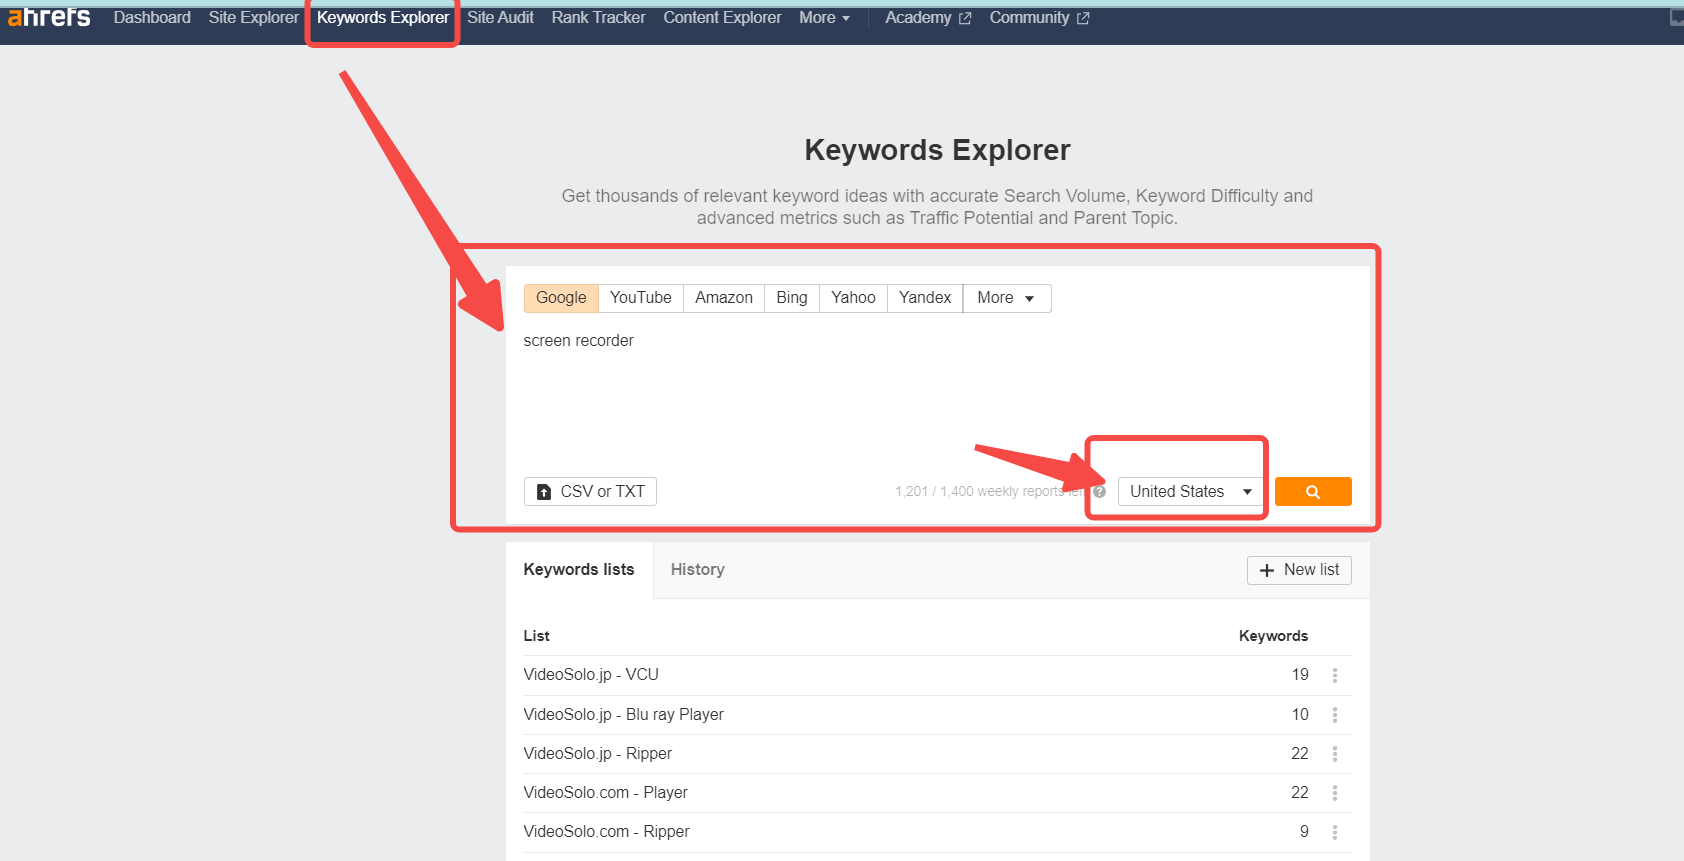Switch to the History tab
Image resolution: width=1684 pixels, height=861 pixels.
698,570
